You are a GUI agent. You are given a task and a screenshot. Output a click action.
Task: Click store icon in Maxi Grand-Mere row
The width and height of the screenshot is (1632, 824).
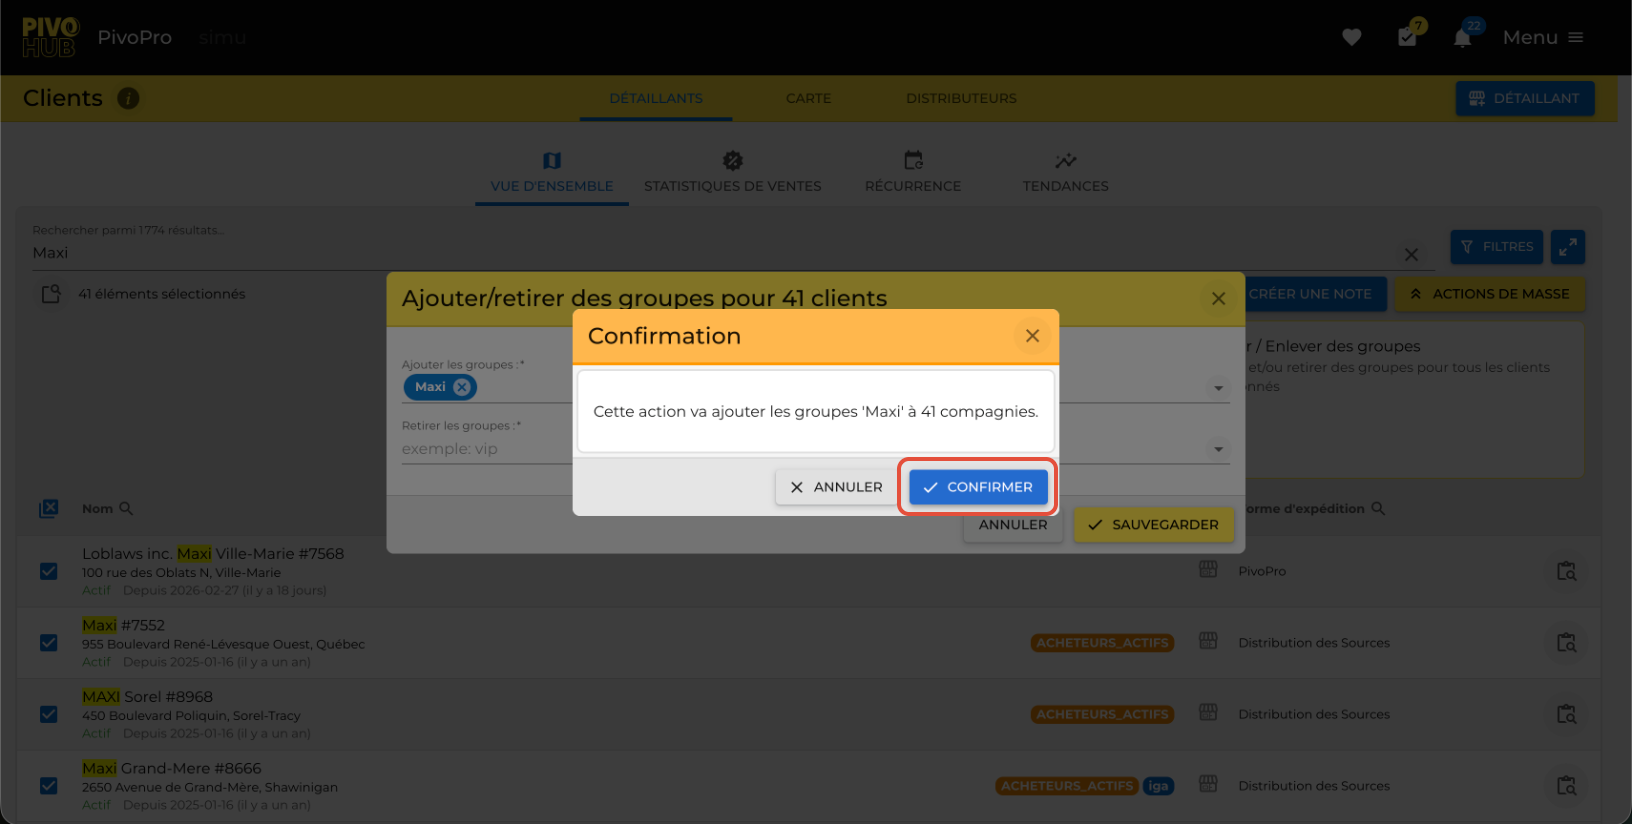click(x=1208, y=784)
